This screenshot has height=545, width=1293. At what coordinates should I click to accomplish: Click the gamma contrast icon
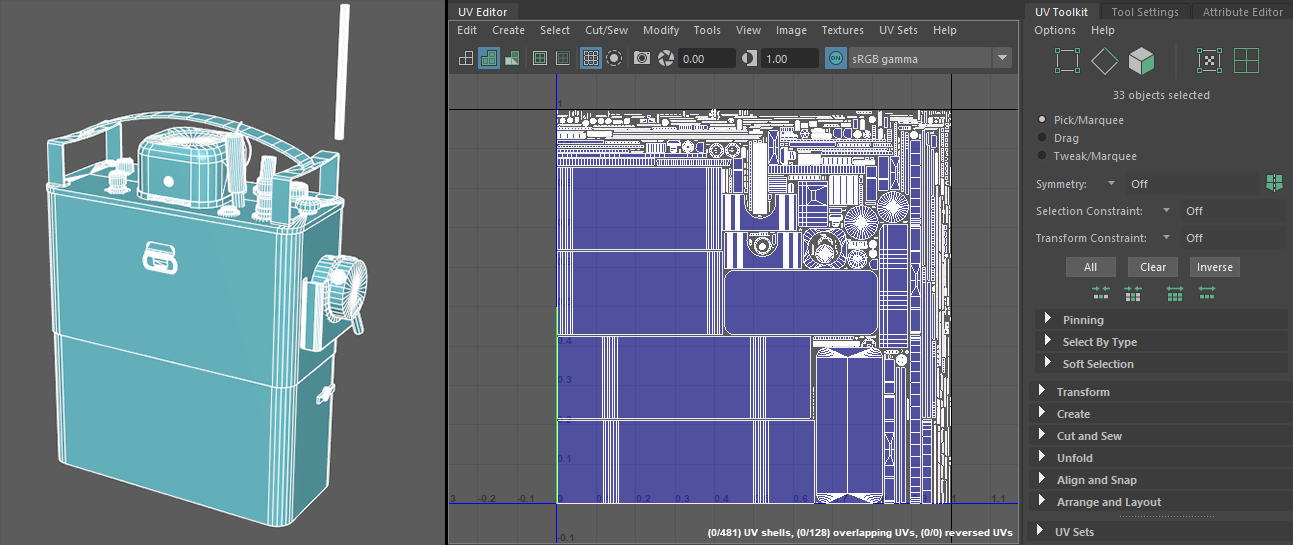[750, 59]
